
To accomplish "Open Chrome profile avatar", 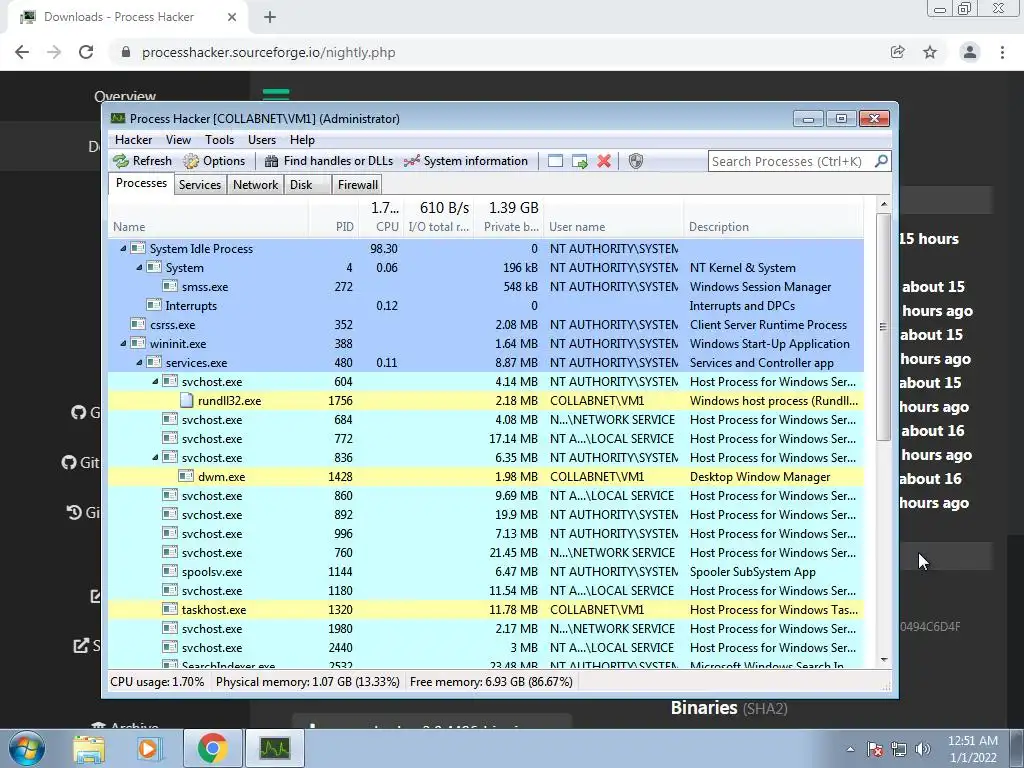I will pos(970,52).
